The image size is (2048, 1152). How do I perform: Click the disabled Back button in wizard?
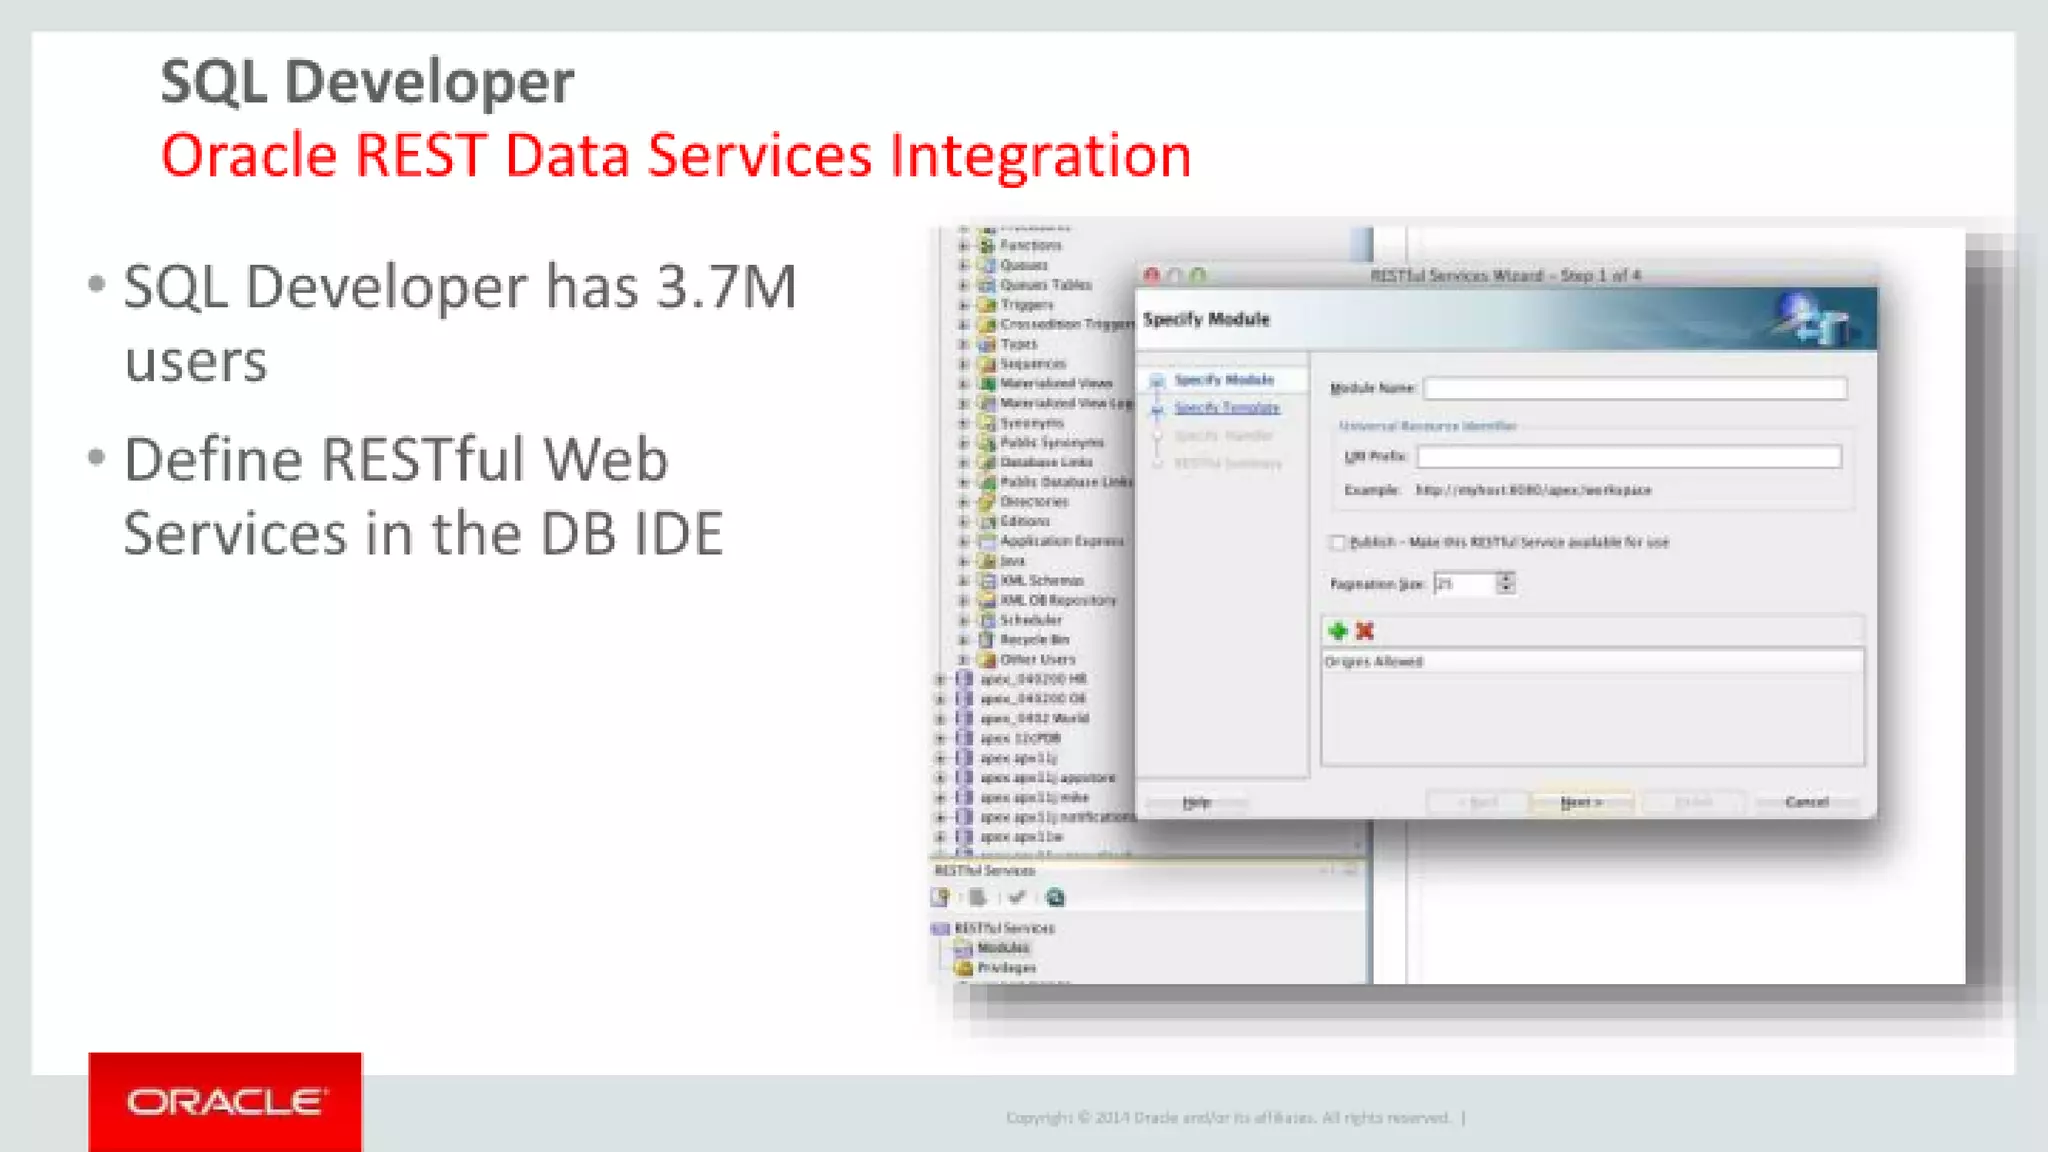tap(1477, 802)
